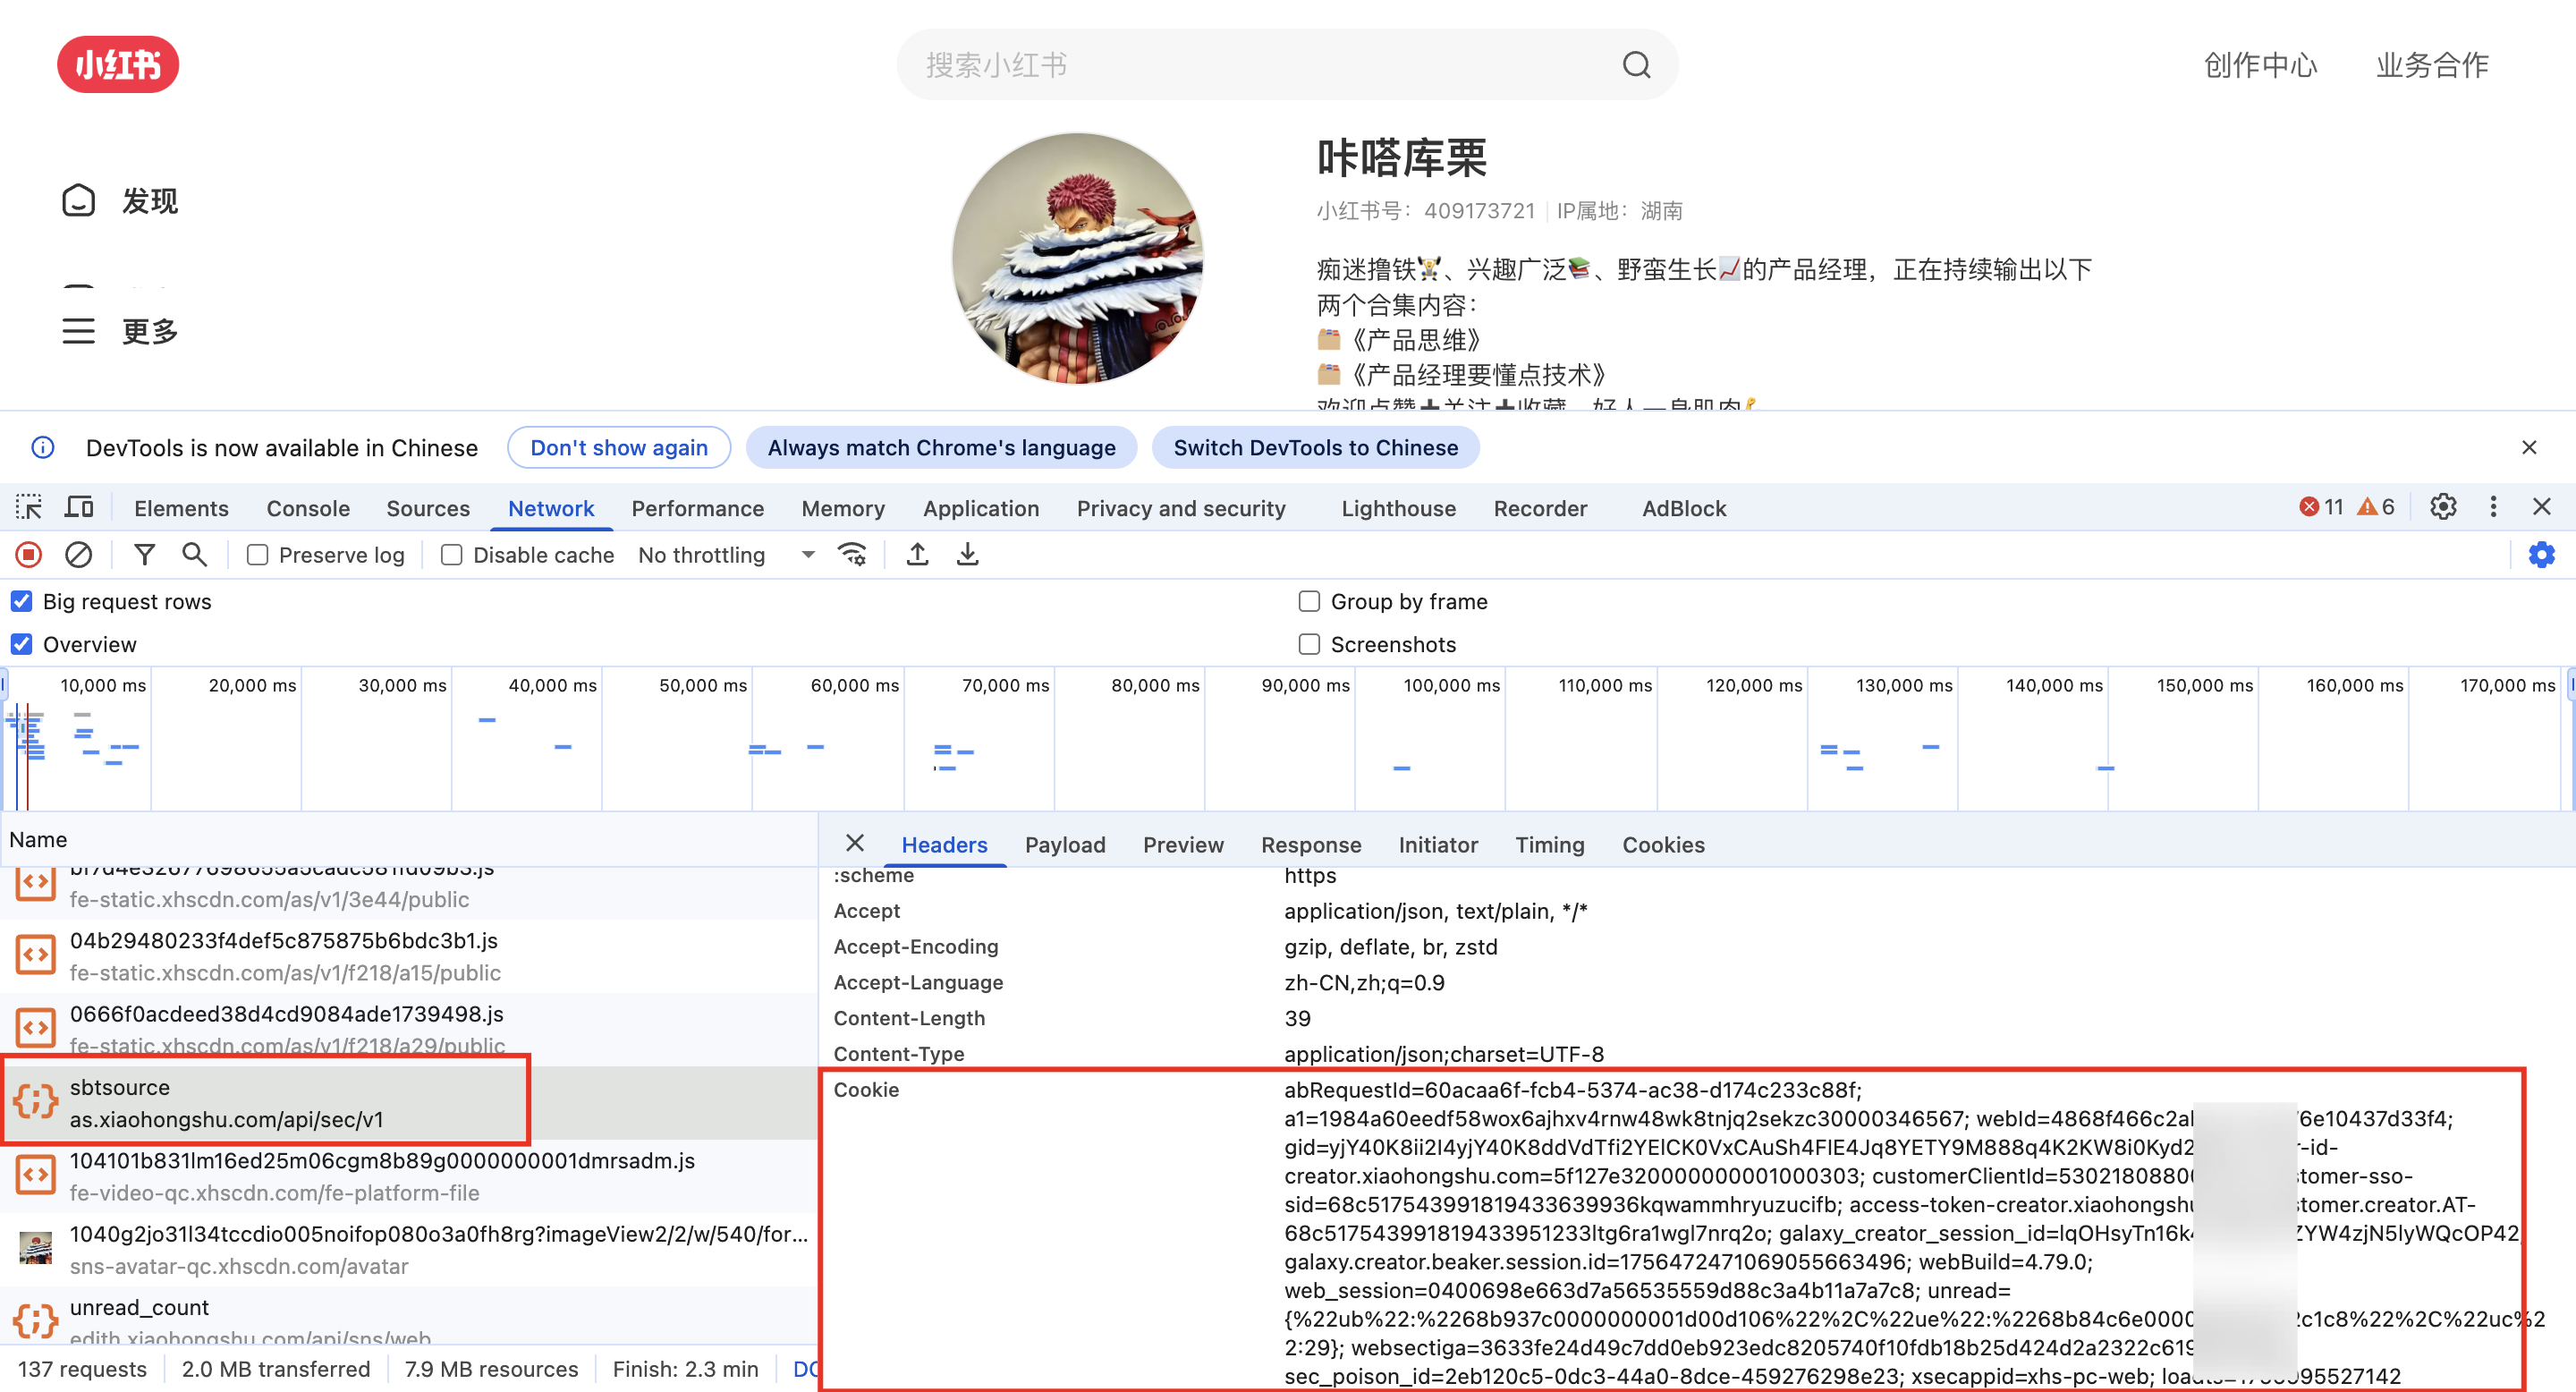Open the AdBlock tab

pyautogui.click(x=1684, y=508)
